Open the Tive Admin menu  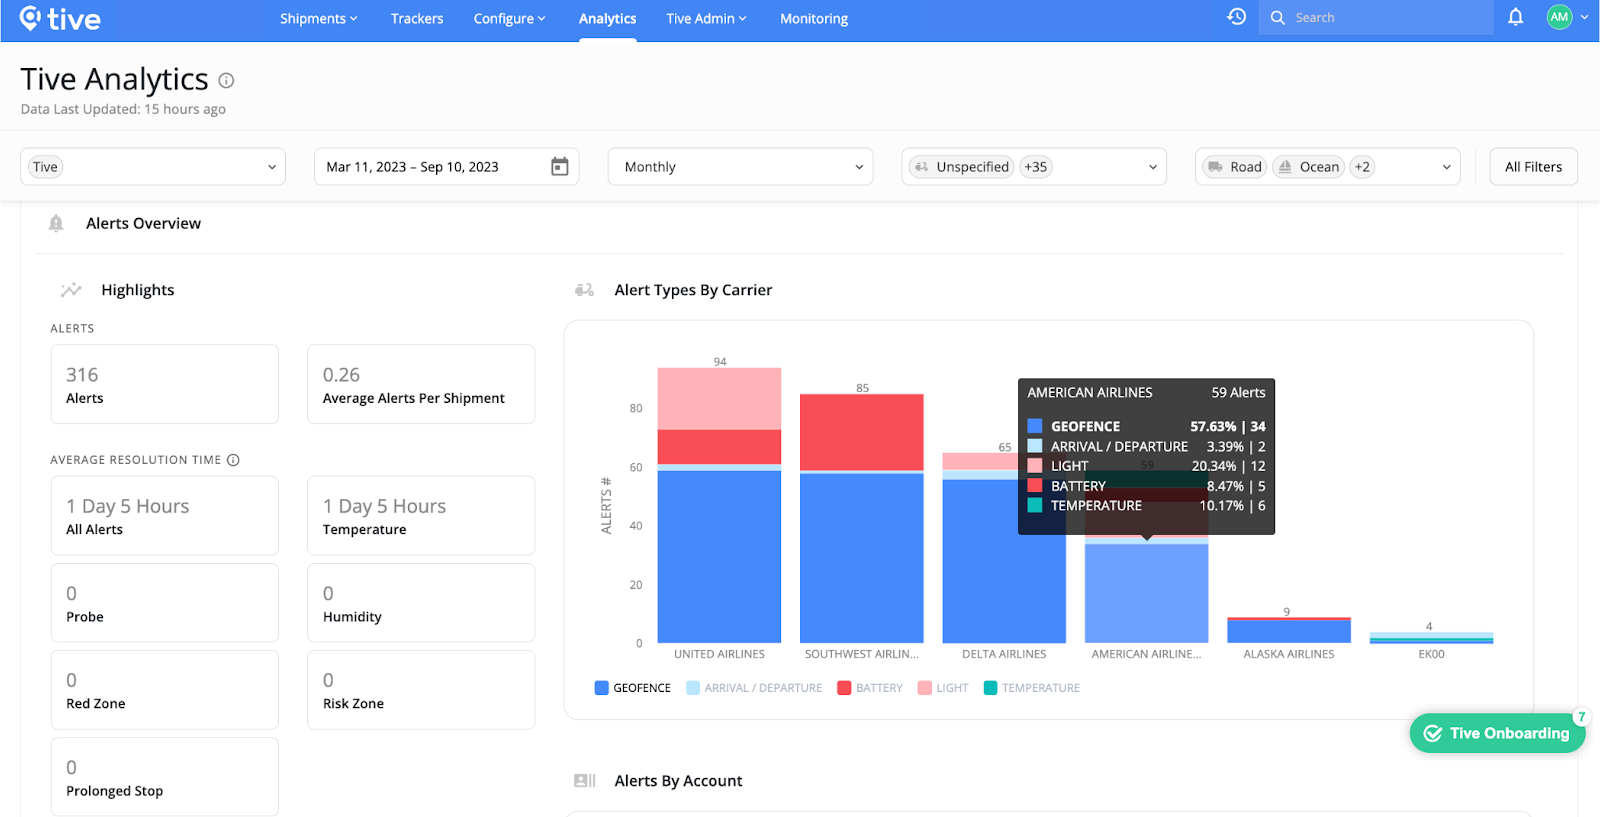(706, 18)
